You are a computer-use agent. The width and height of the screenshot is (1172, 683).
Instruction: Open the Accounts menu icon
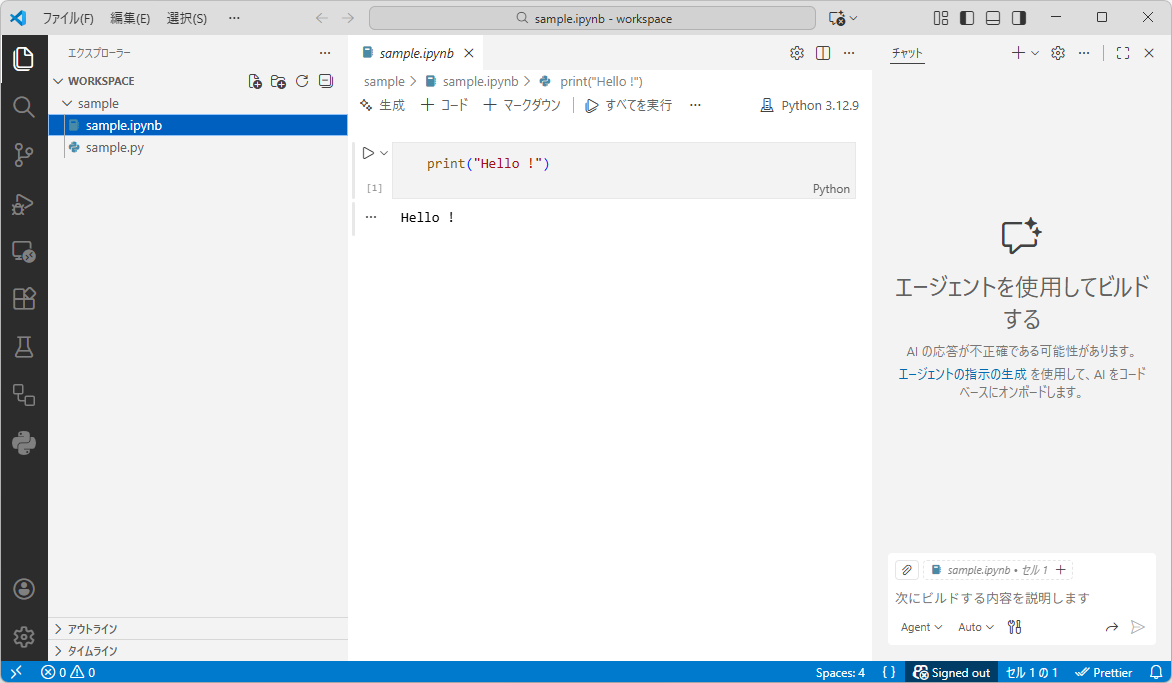(24, 589)
